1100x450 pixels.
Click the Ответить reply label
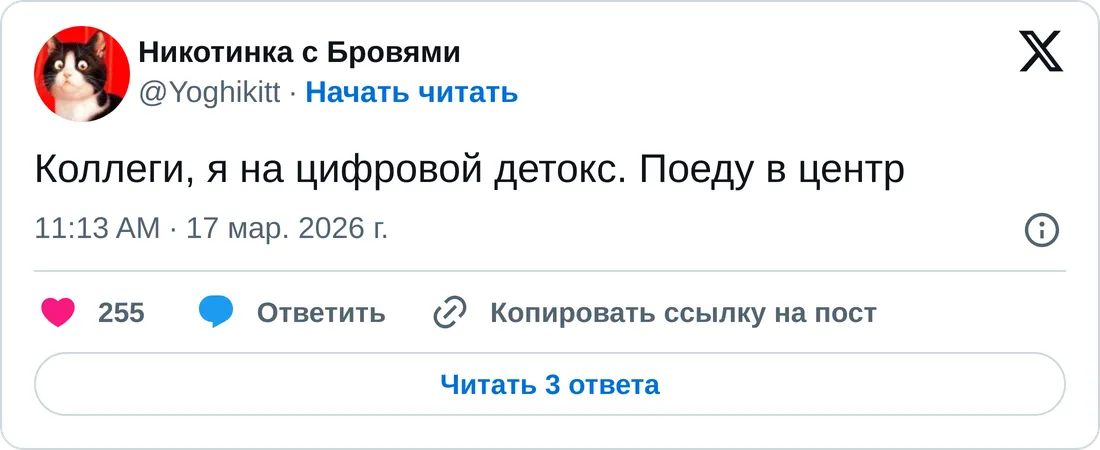coord(321,313)
